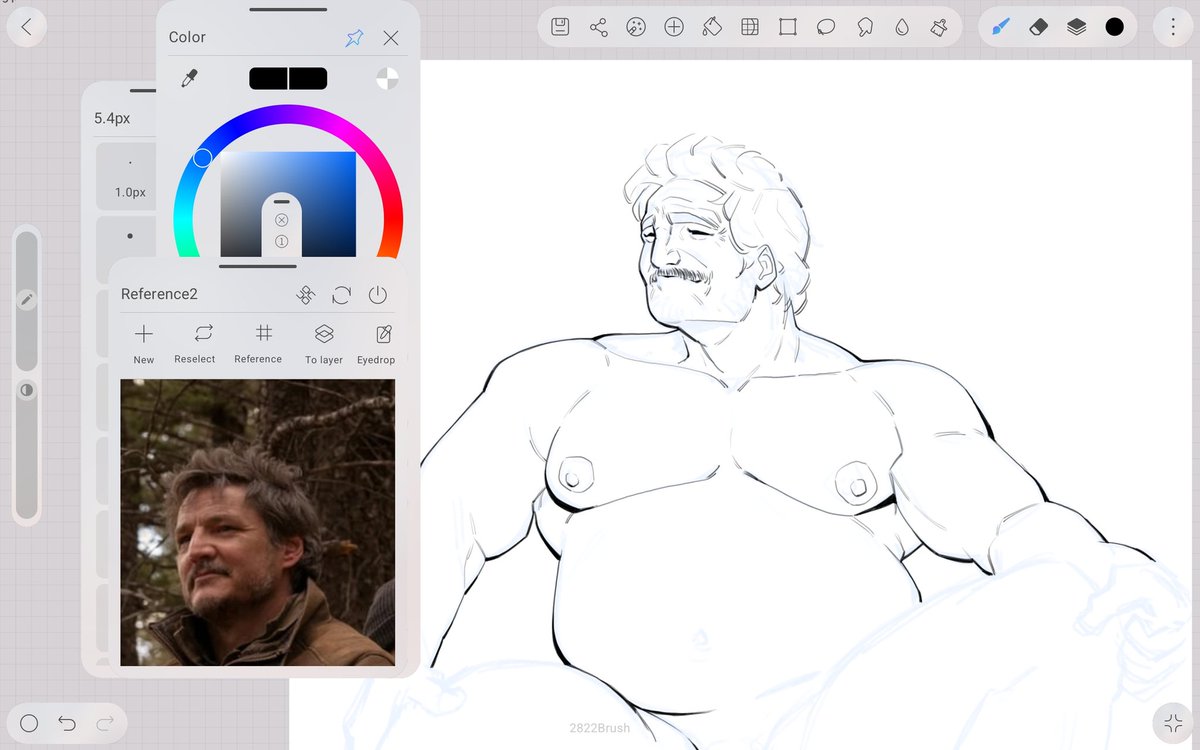Open the color palette tool
Viewport: 1200px width, 750px height.
tap(636, 27)
